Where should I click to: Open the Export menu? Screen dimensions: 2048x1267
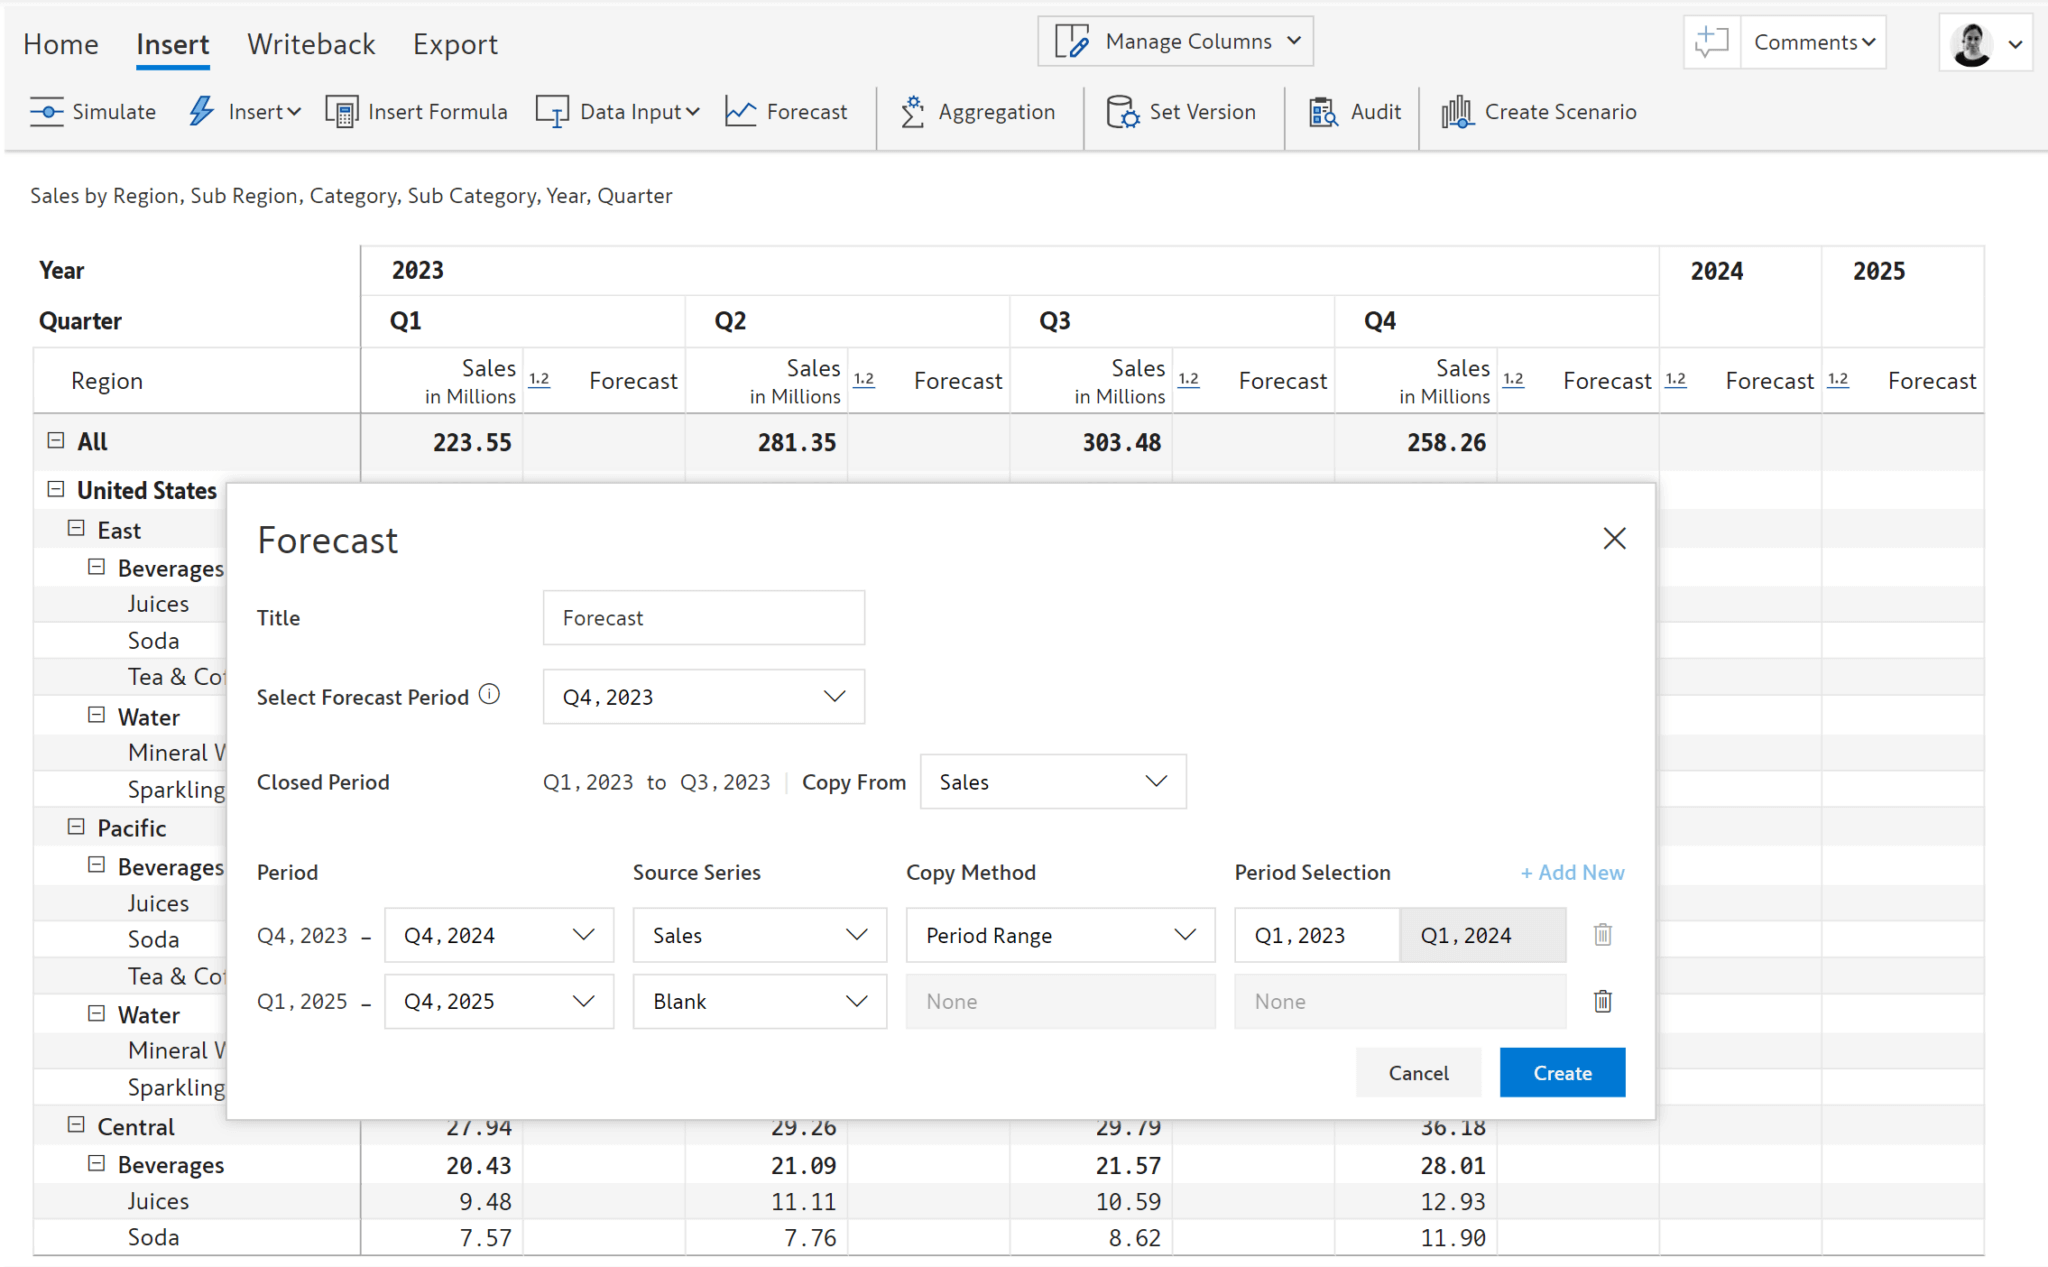[455, 43]
